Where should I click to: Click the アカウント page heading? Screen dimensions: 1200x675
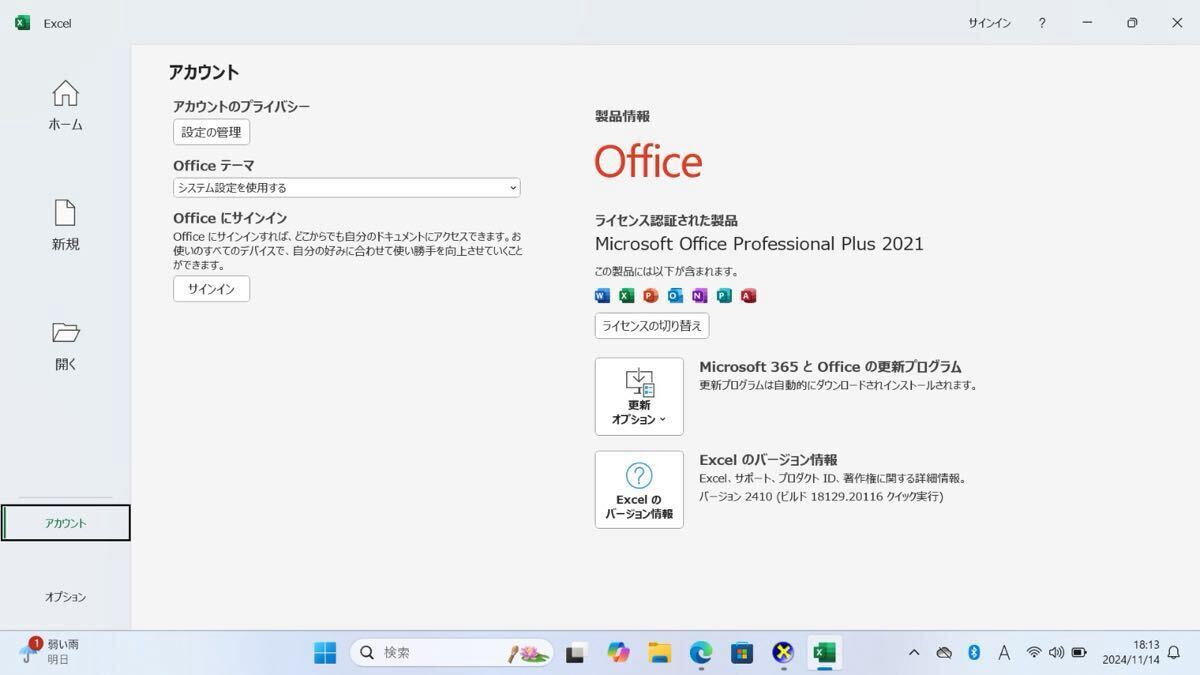click(204, 72)
